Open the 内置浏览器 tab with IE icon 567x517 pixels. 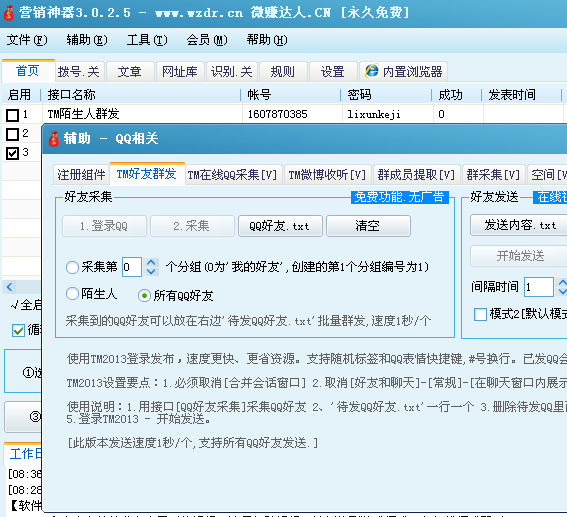404,71
